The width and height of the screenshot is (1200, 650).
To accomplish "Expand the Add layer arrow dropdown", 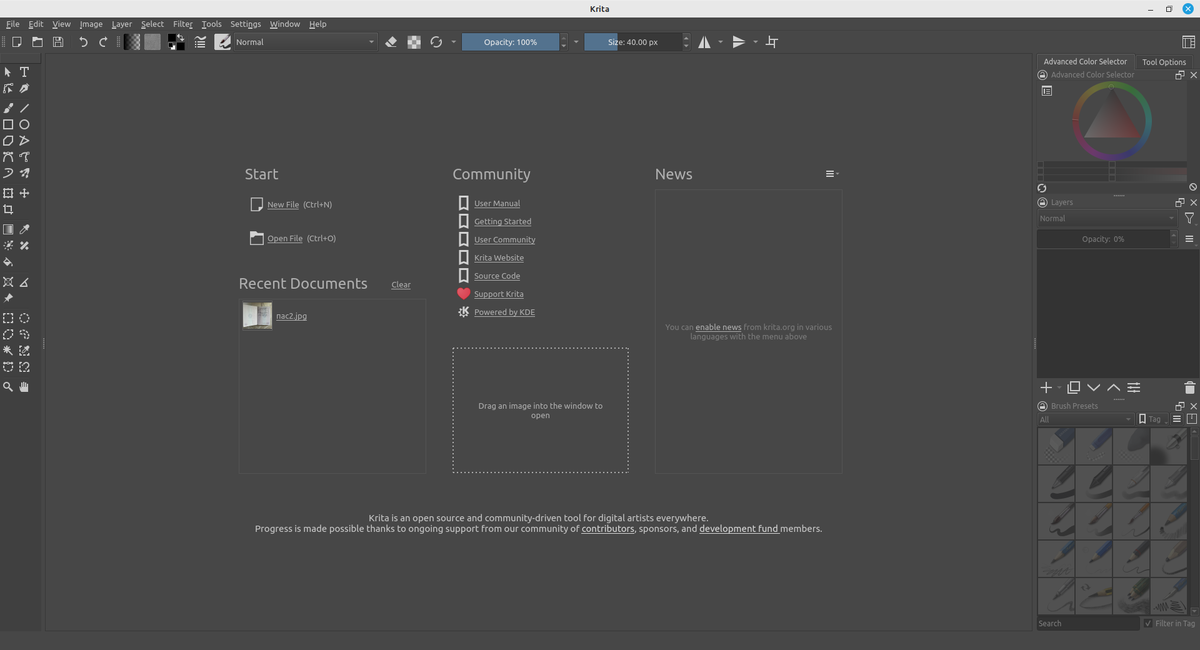I will 1059,388.
